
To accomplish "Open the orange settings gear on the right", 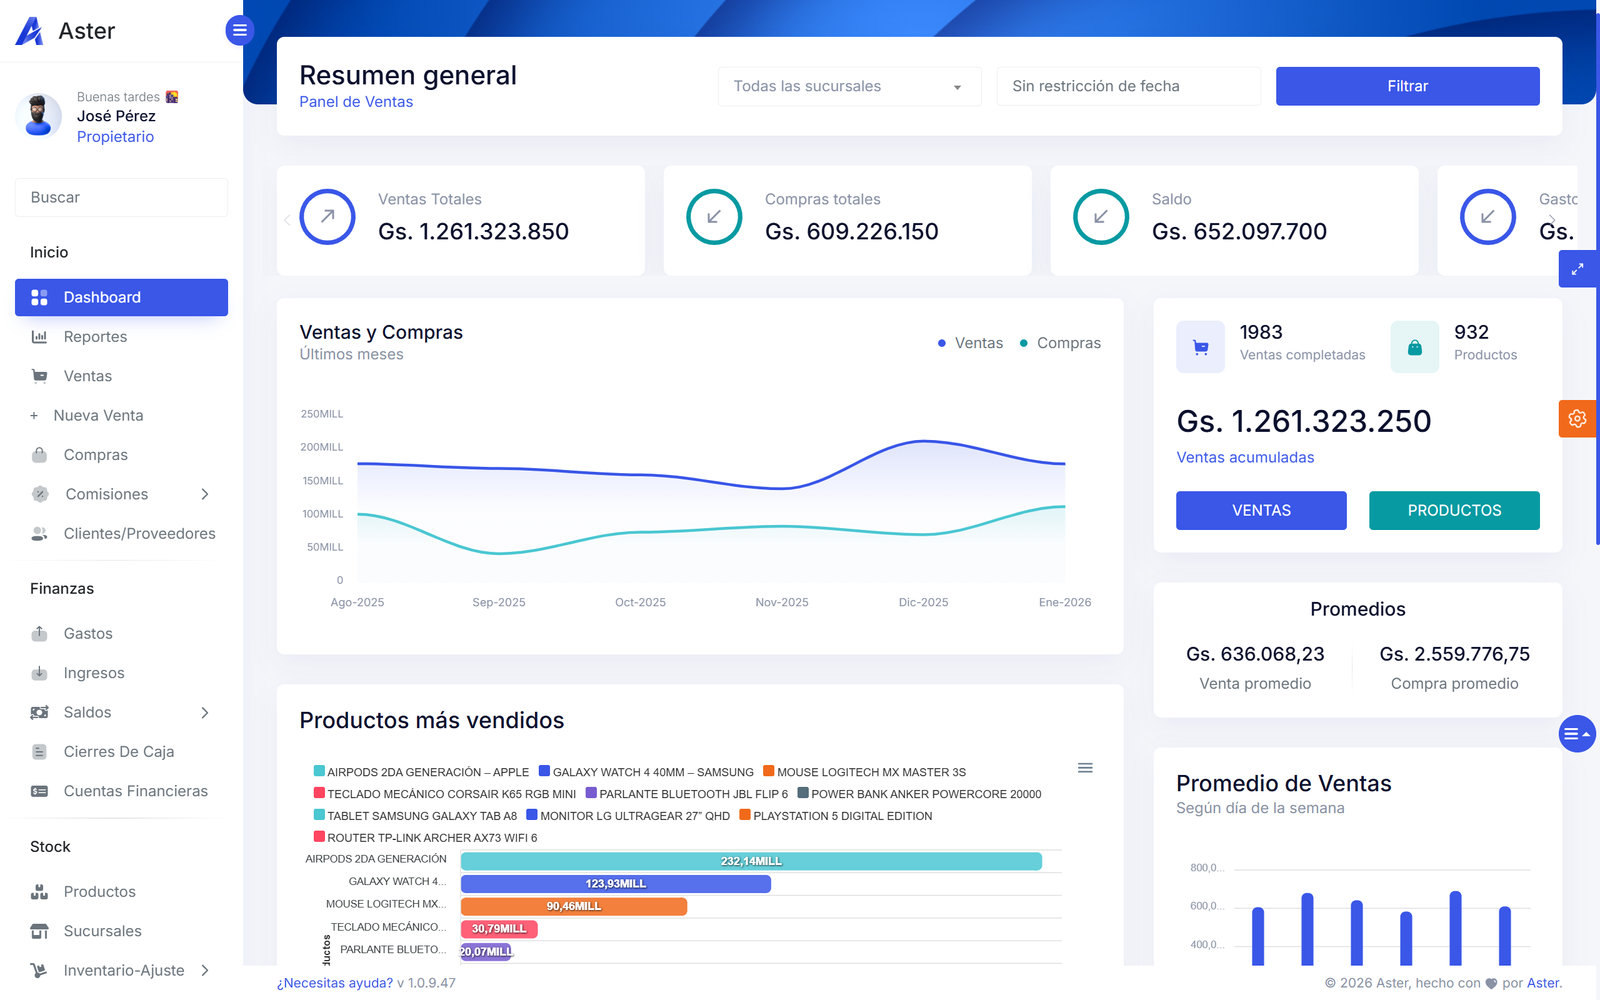I will tap(1577, 419).
